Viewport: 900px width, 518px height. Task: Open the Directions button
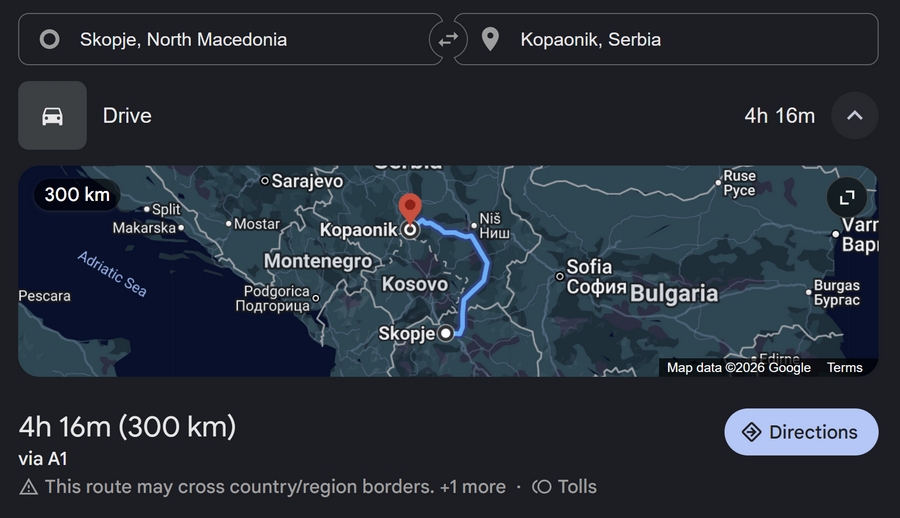point(801,432)
